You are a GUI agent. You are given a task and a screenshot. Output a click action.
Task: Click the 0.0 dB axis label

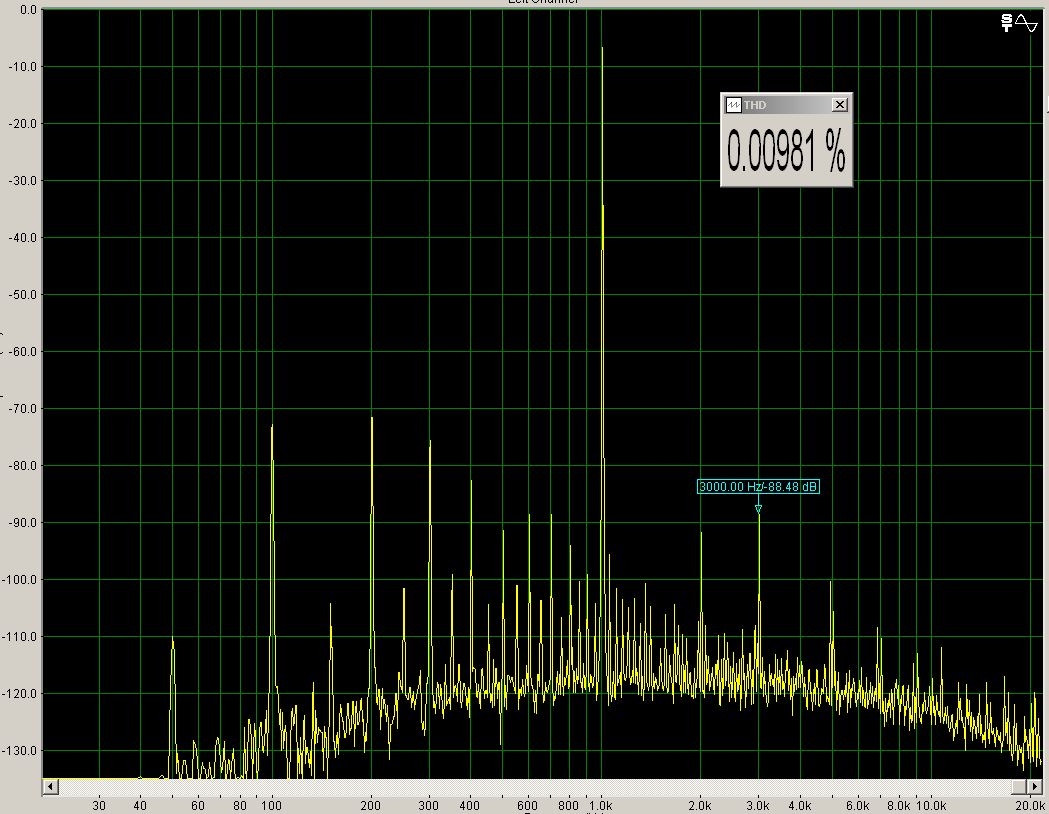[28, 10]
